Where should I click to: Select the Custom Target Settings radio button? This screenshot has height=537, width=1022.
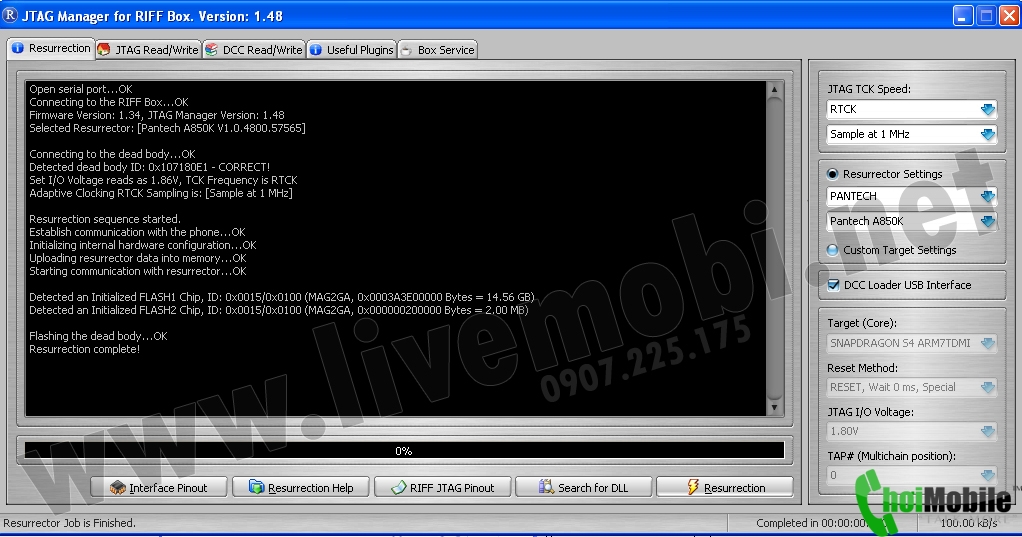(x=832, y=250)
